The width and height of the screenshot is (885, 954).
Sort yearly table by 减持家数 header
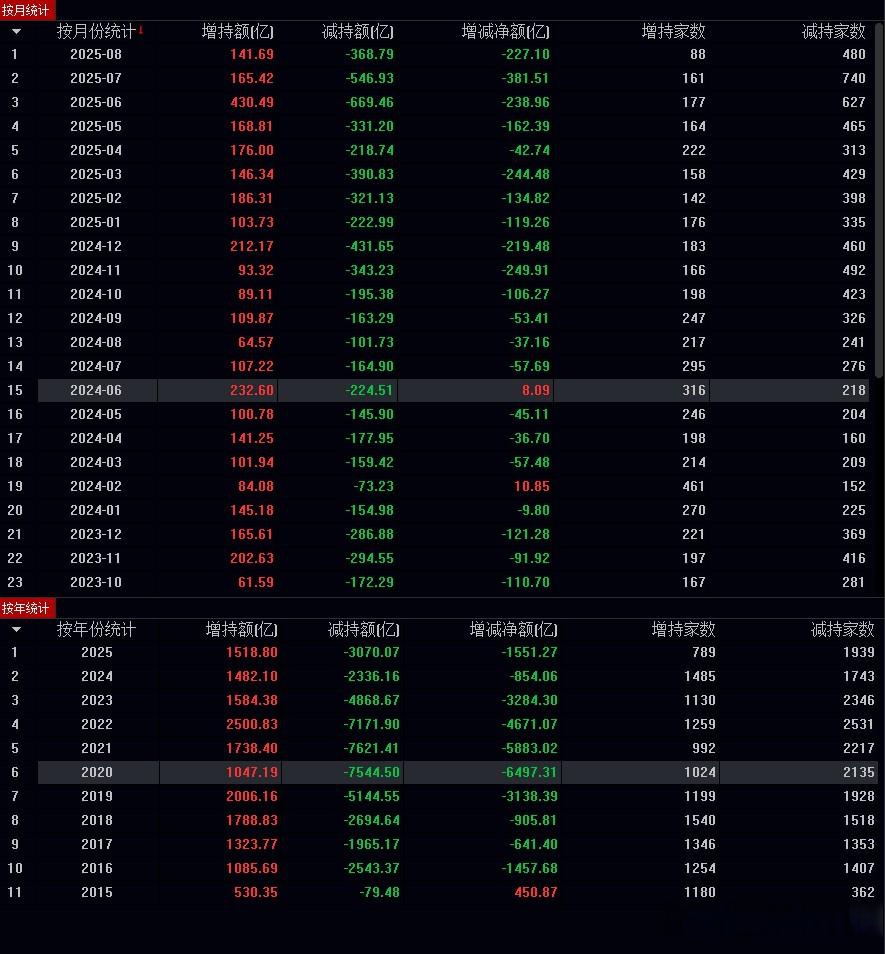(842, 630)
